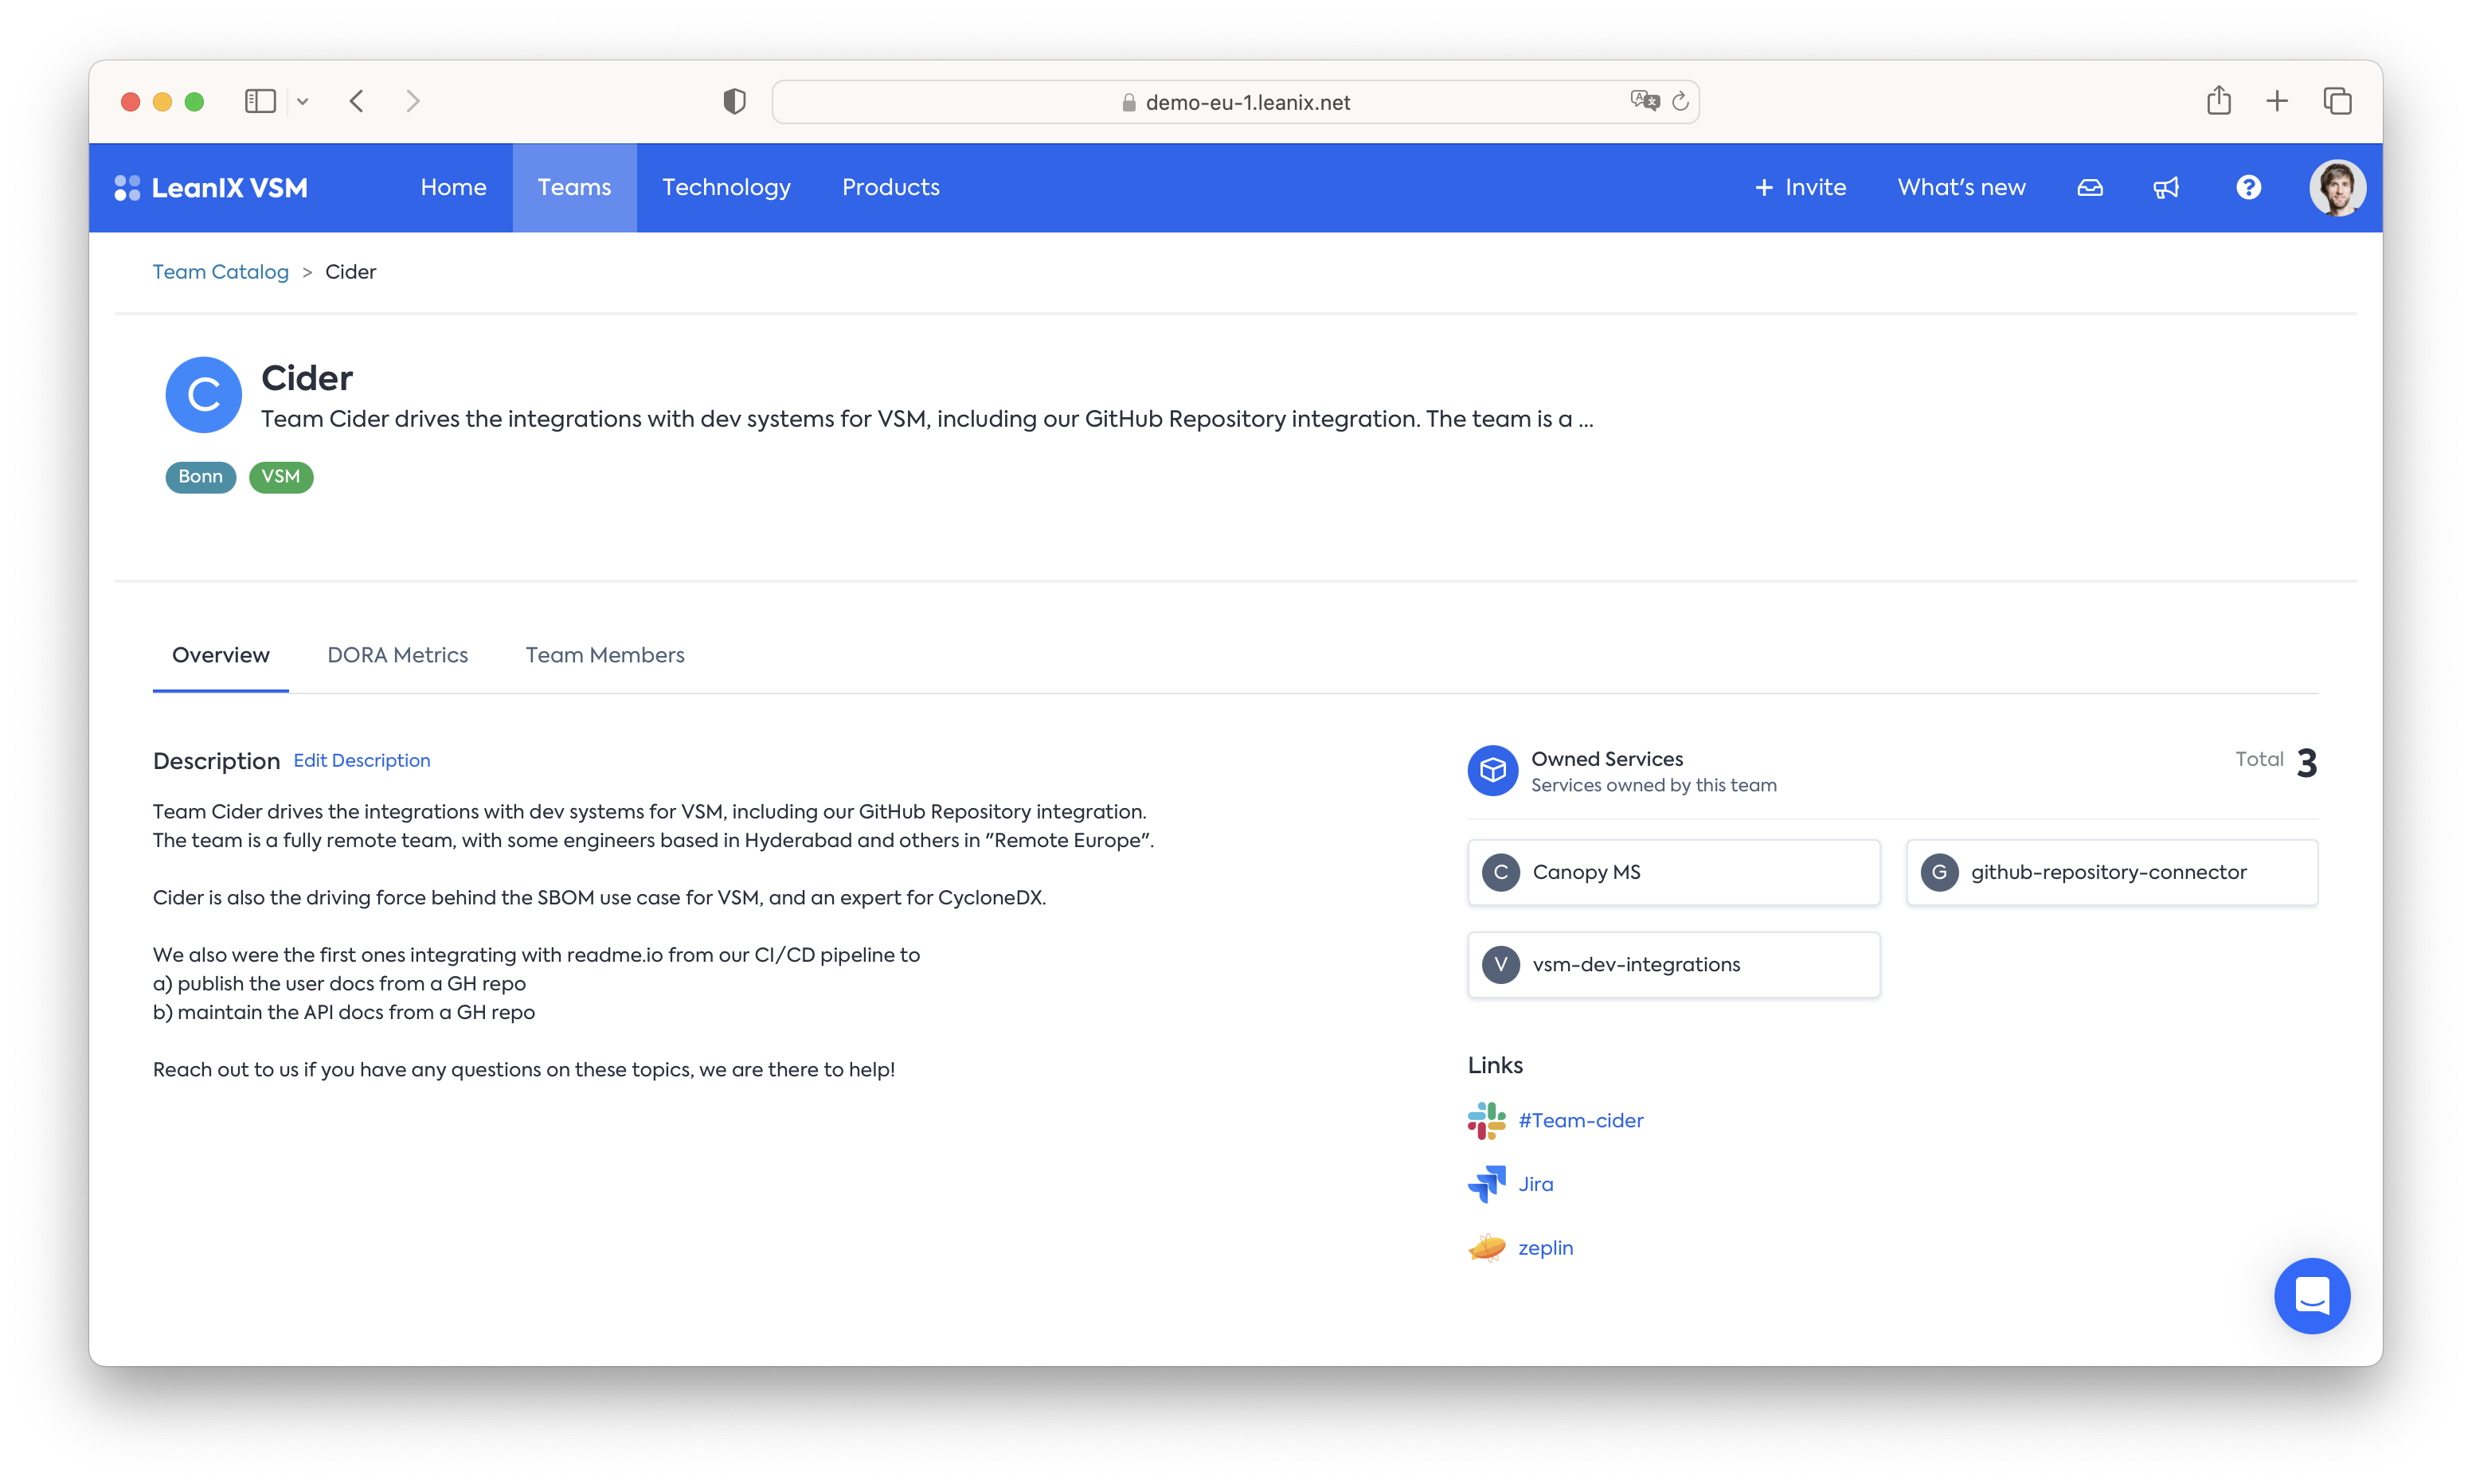The width and height of the screenshot is (2472, 1484).
Task: Open the Team Members tab
Action: 605,655
